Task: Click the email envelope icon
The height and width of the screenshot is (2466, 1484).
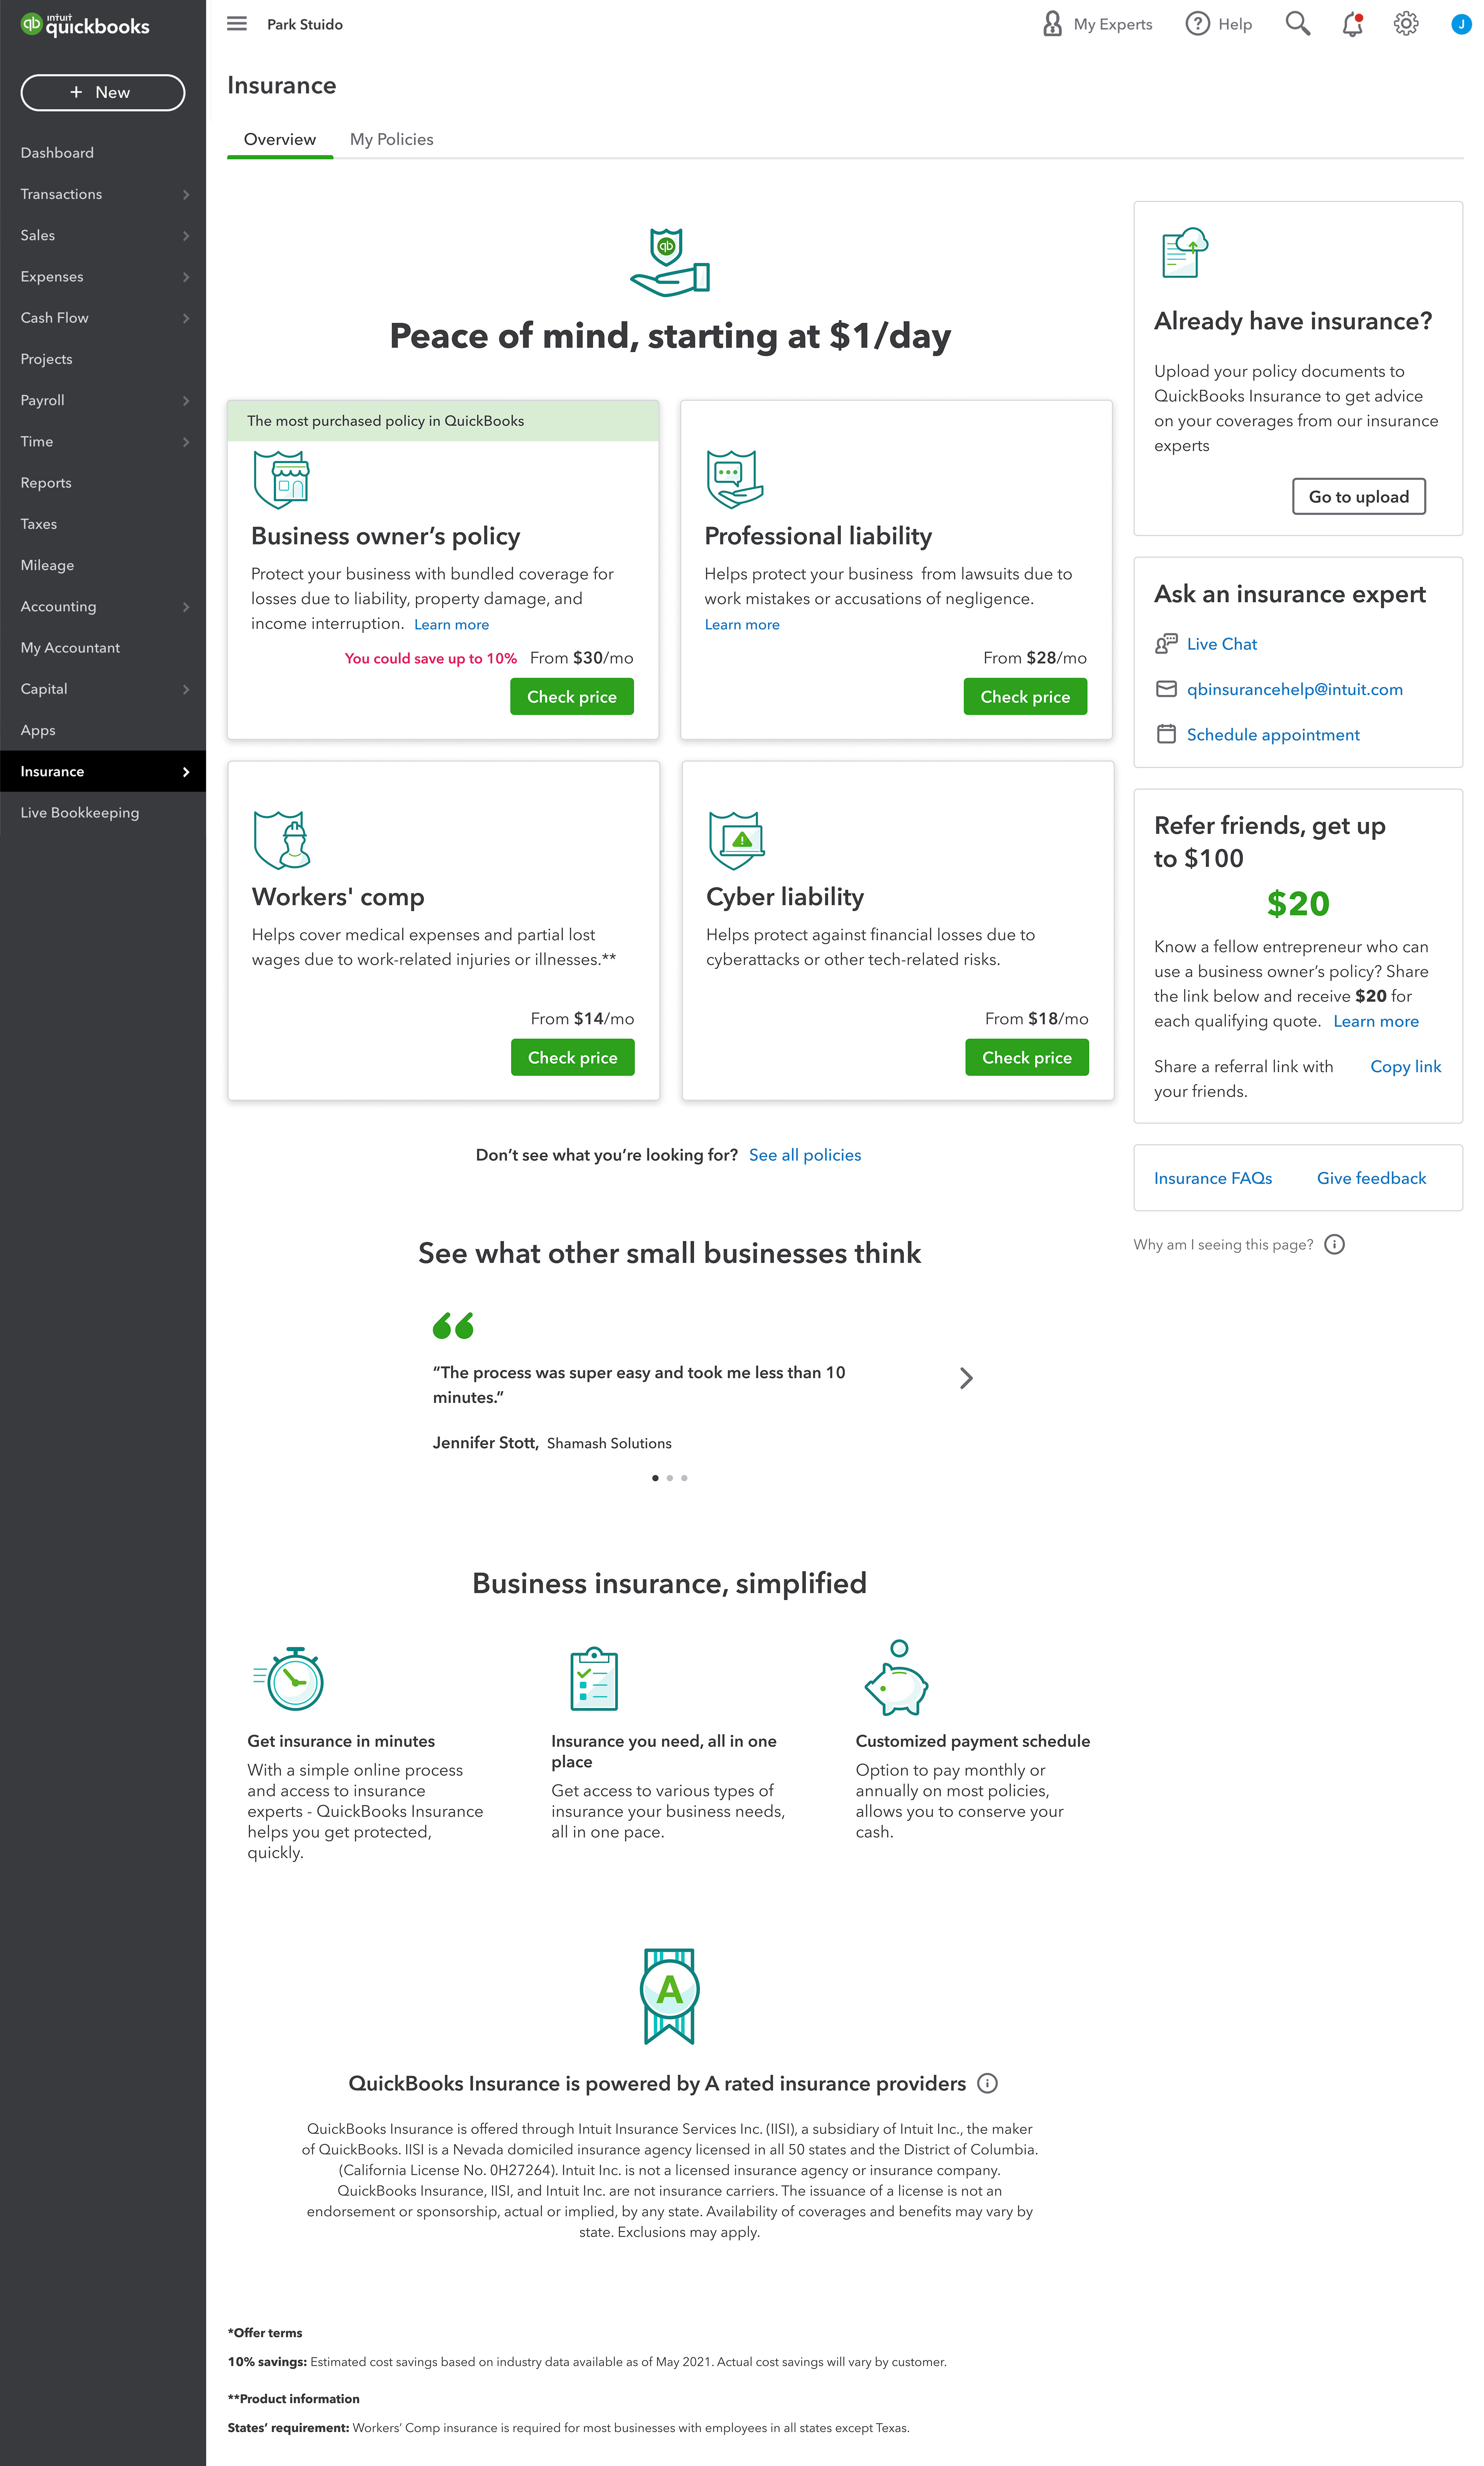Action: pyautogui.click(x=1166, y=689)
